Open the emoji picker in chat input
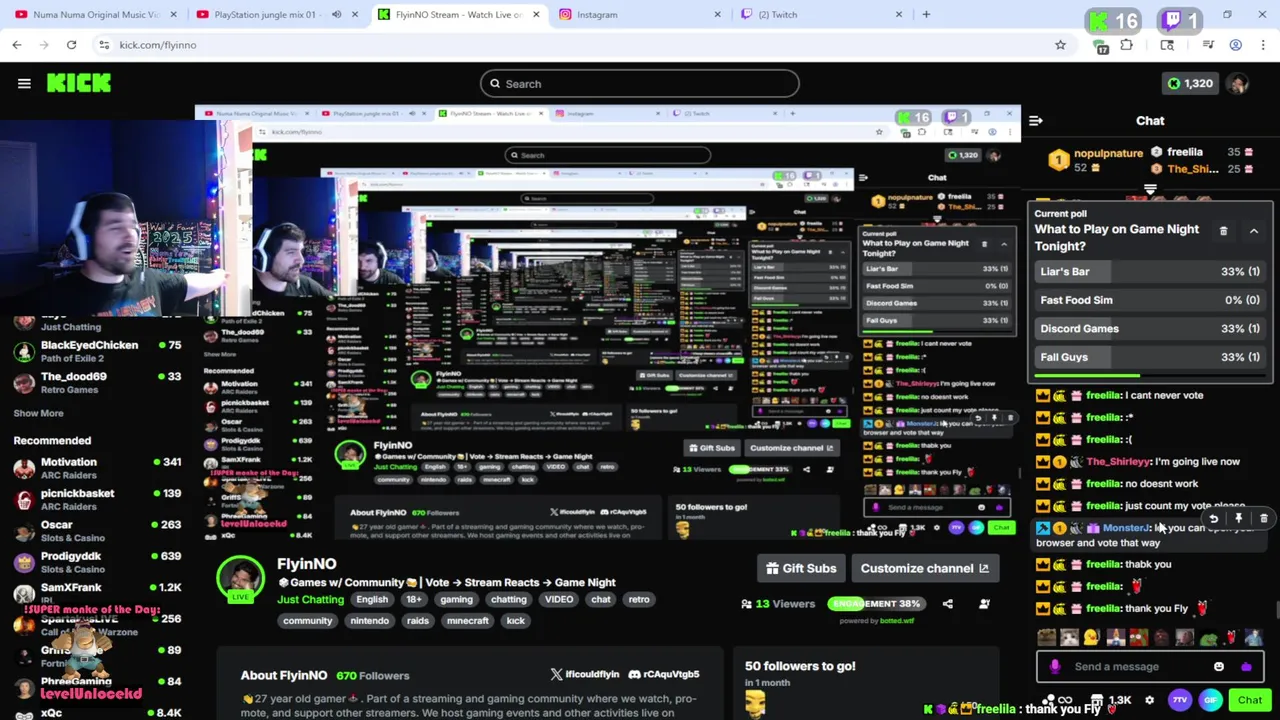Viewport: 1280px width, 720px height. coord(1219,667)
